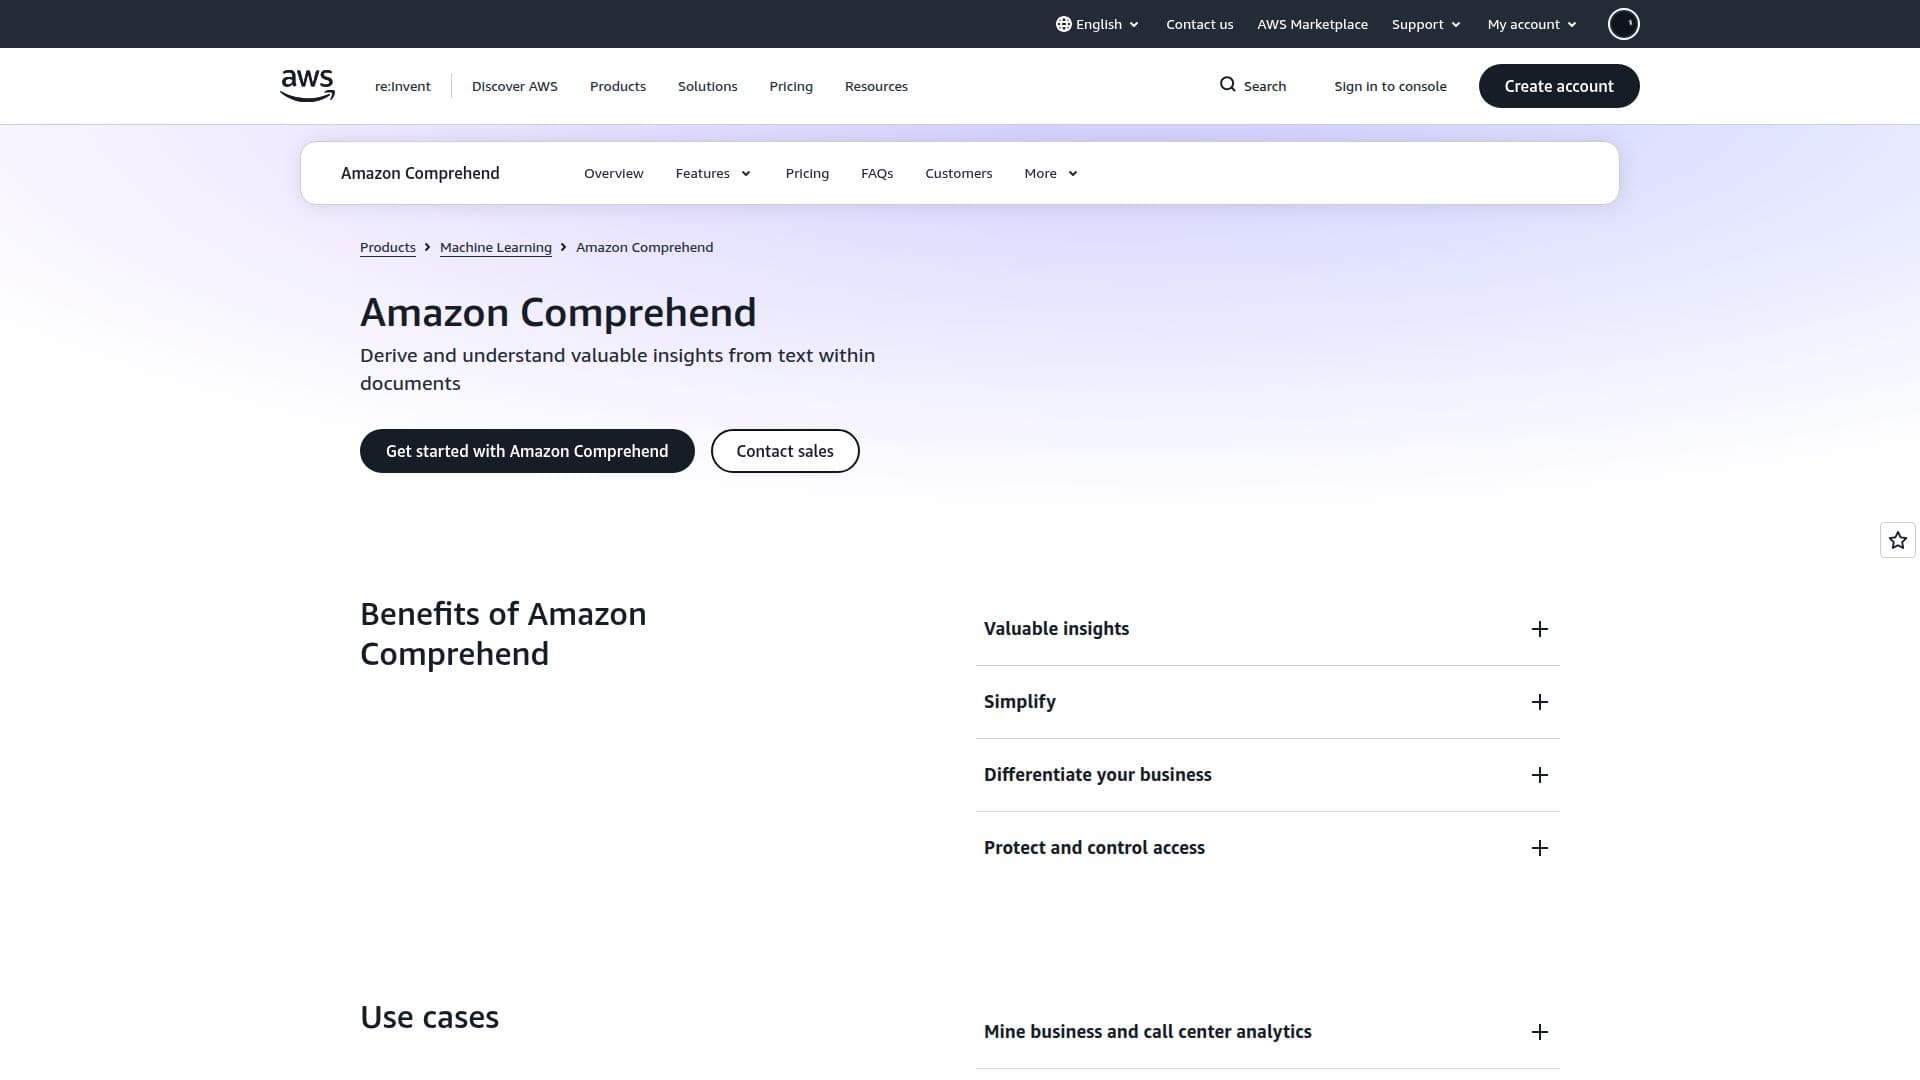Open the More dropdown in Comprehend nav
This screenshot has width=1920, height=1080.
(x=1051, y=173)
